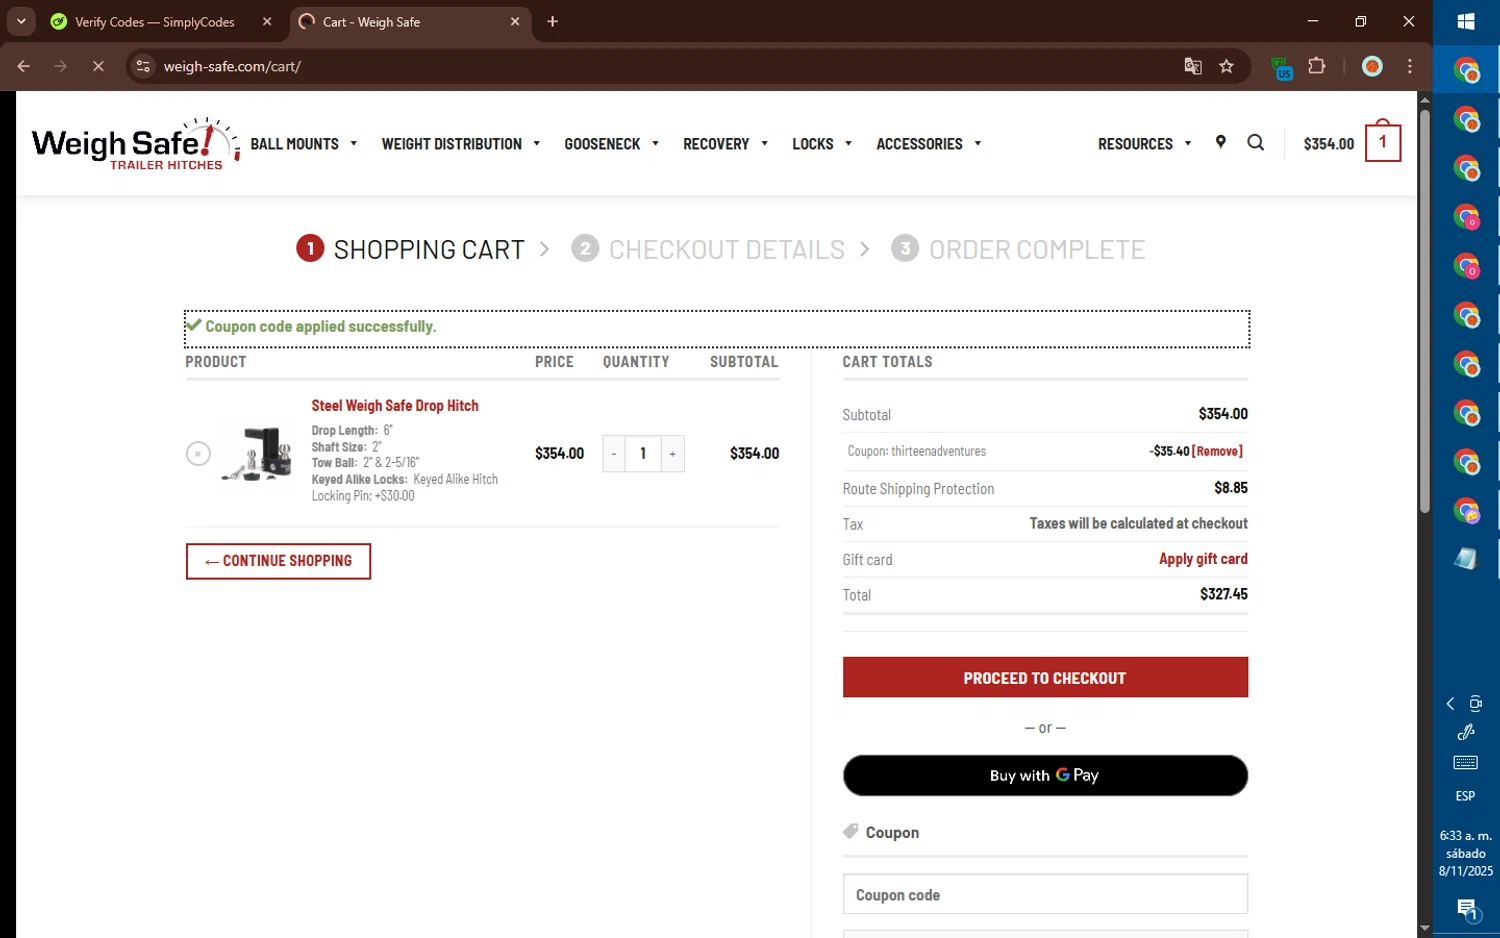Expand the Recovery menu
The width and height of the screenshot is (1500, 938).
click(726, 144)
